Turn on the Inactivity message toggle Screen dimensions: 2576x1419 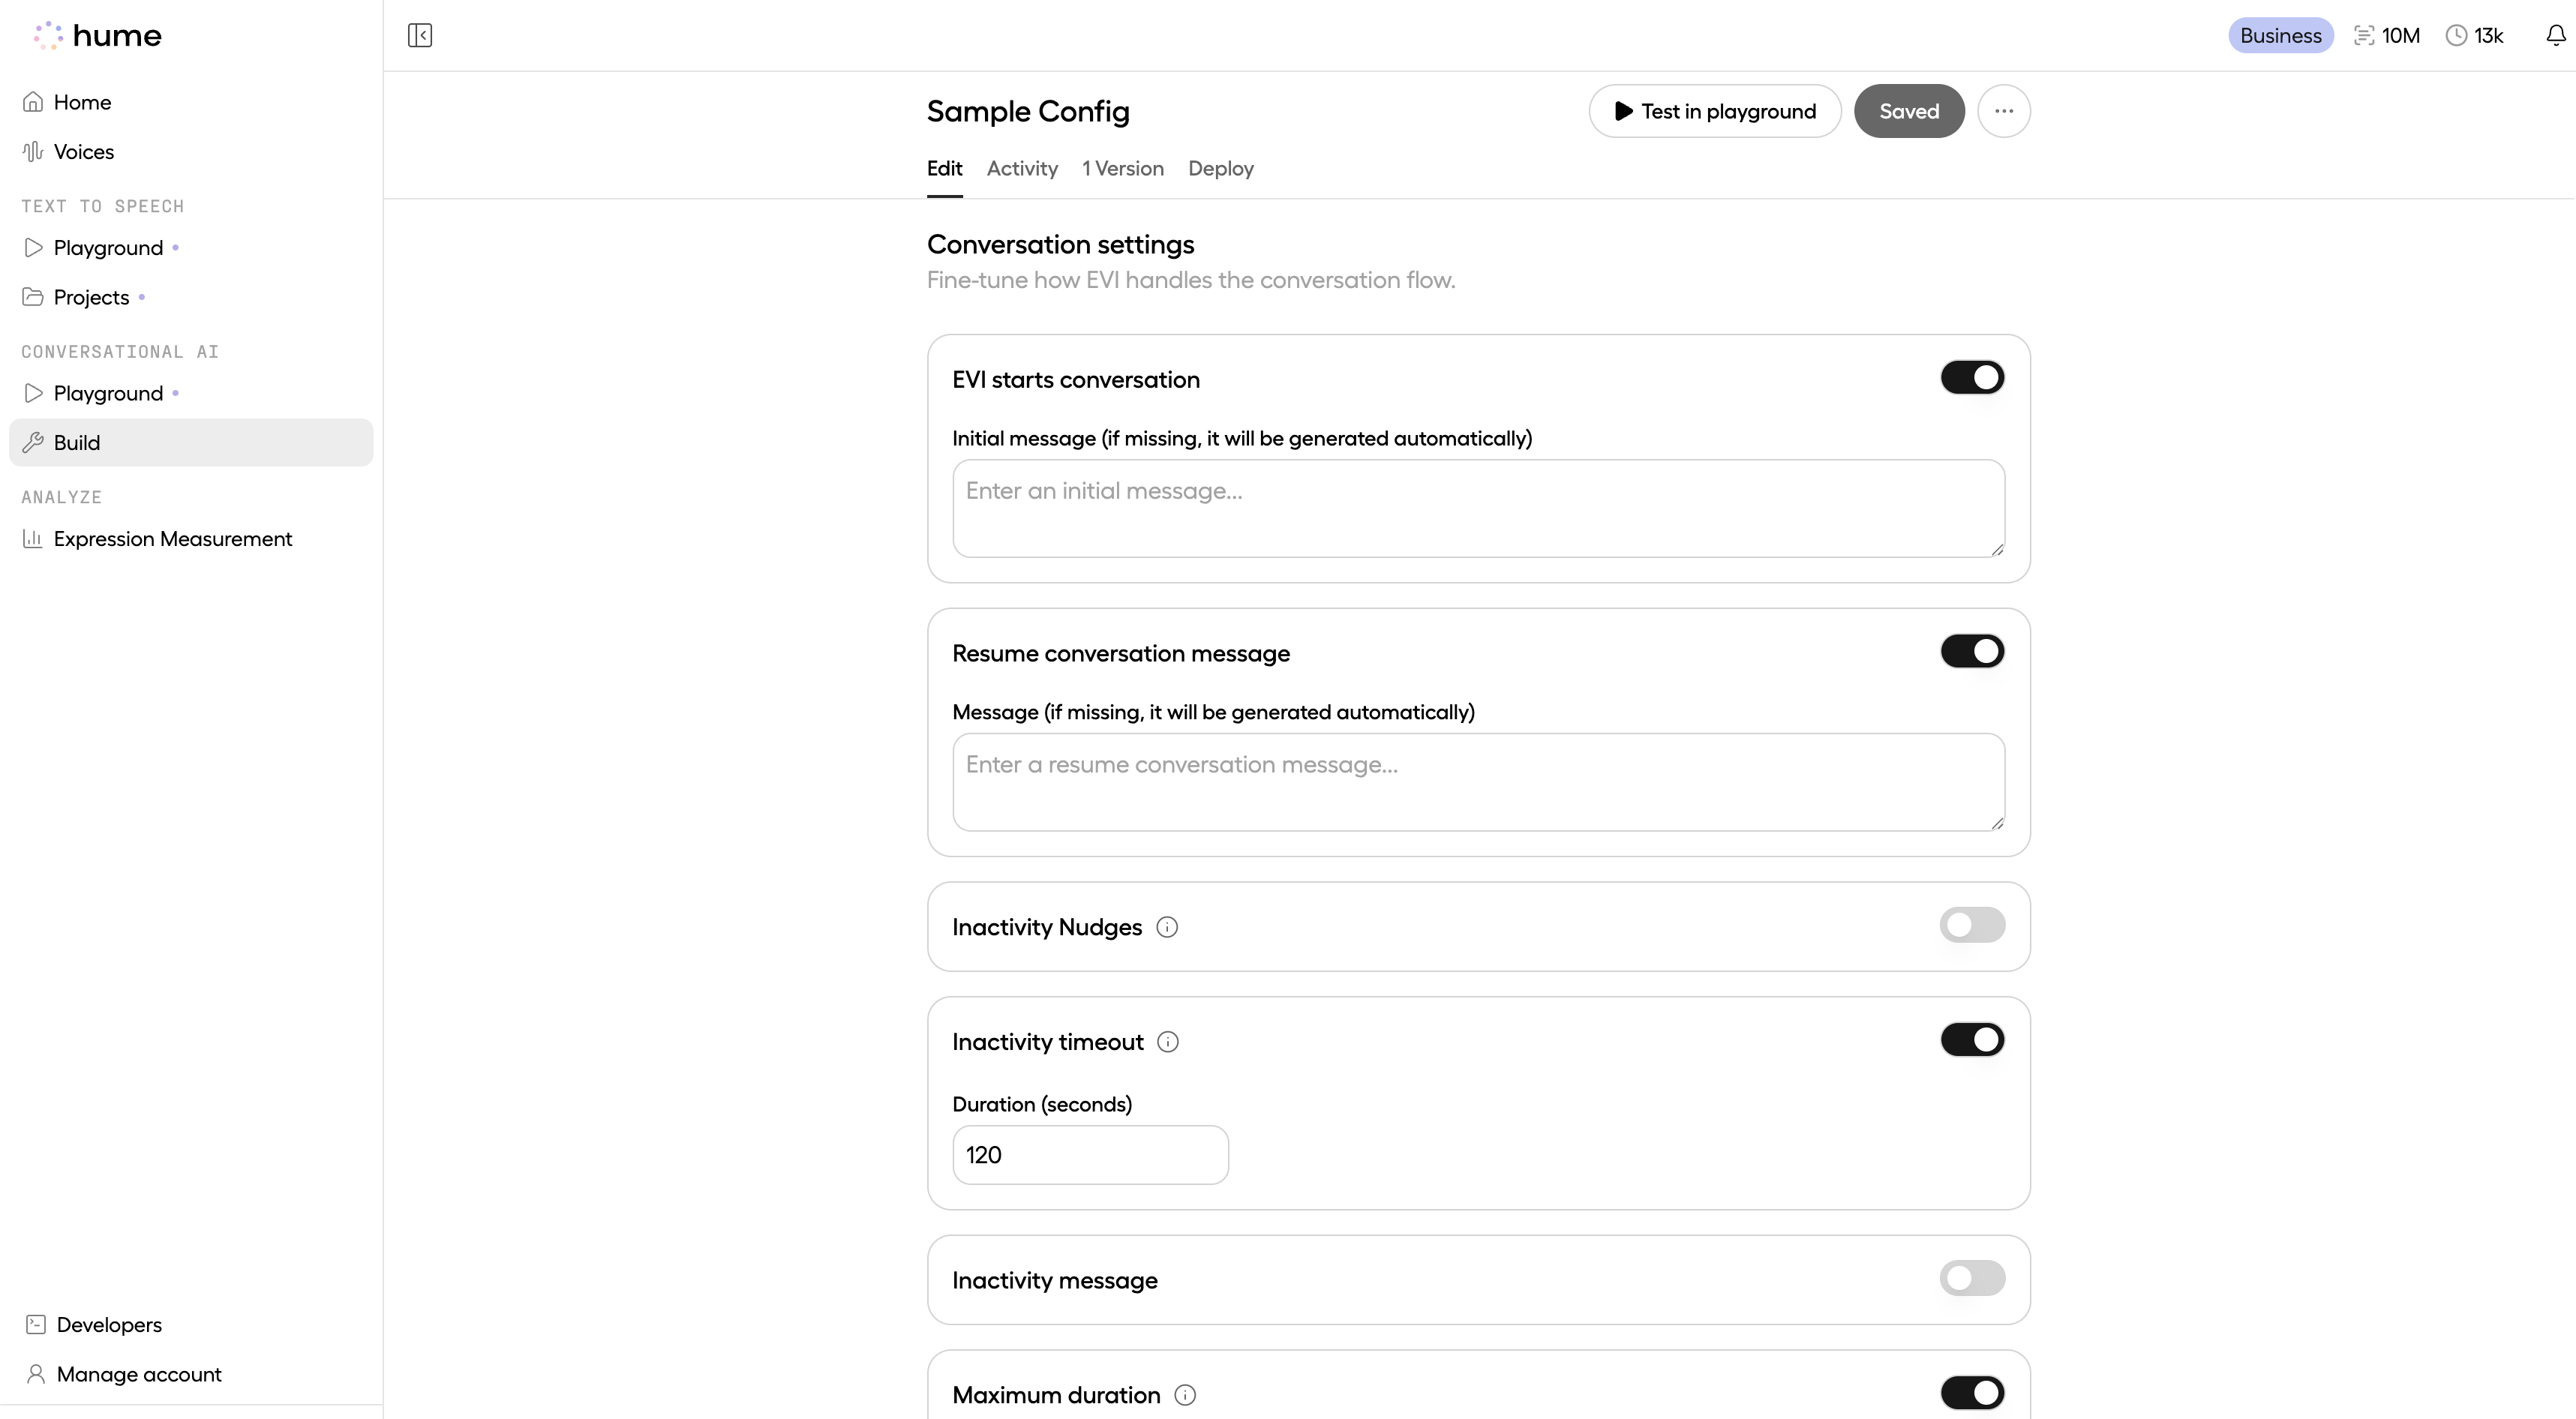pos(1972,1278)
